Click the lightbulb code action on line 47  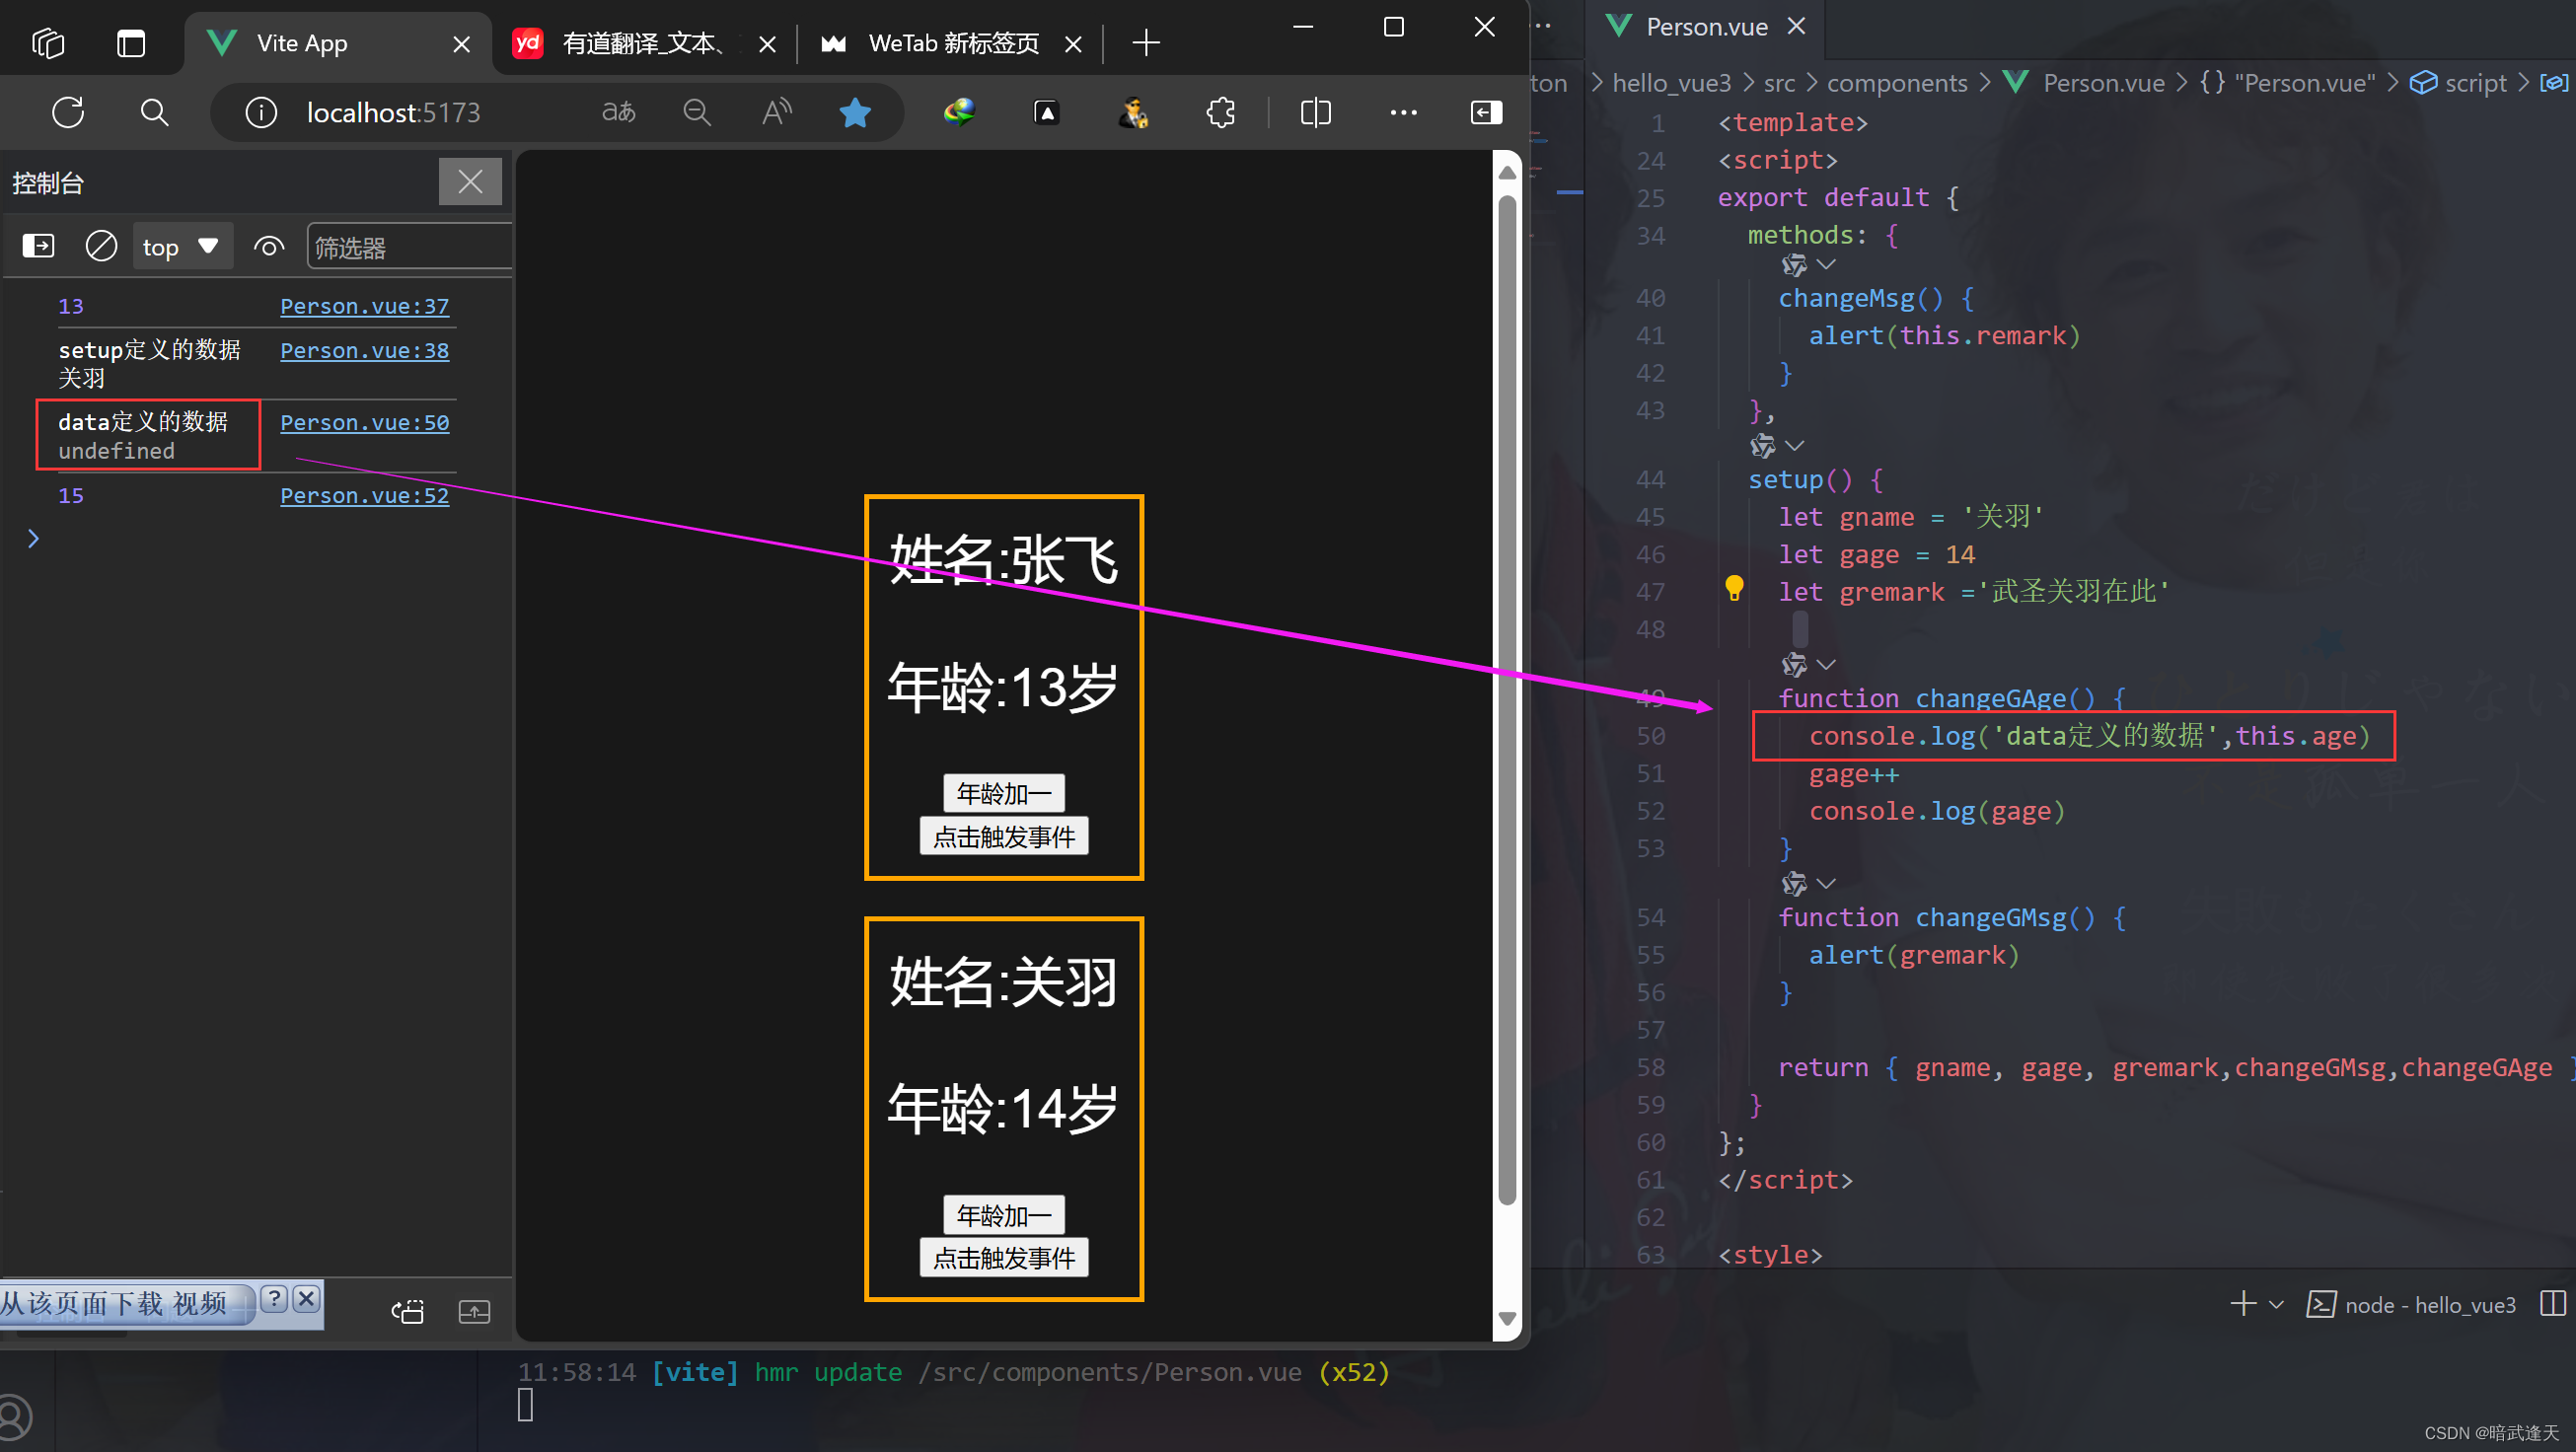(x=1734, y=589)
